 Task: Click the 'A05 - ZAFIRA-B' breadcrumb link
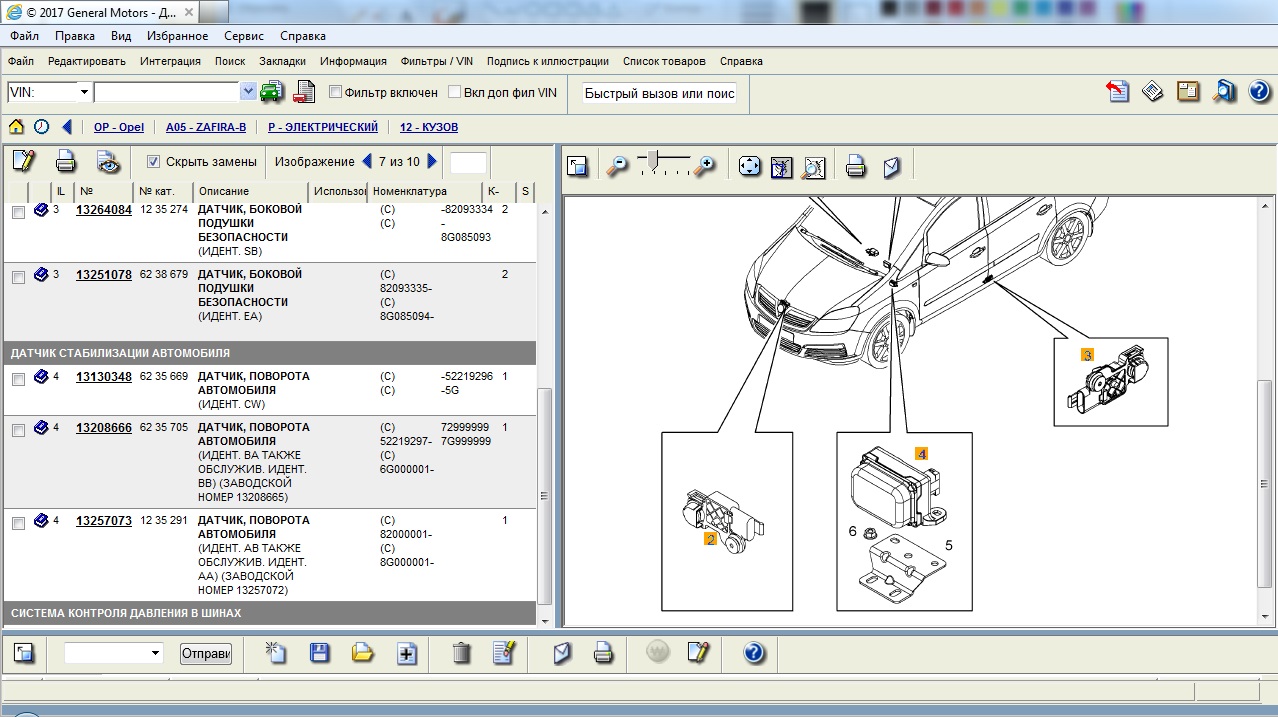206,127
